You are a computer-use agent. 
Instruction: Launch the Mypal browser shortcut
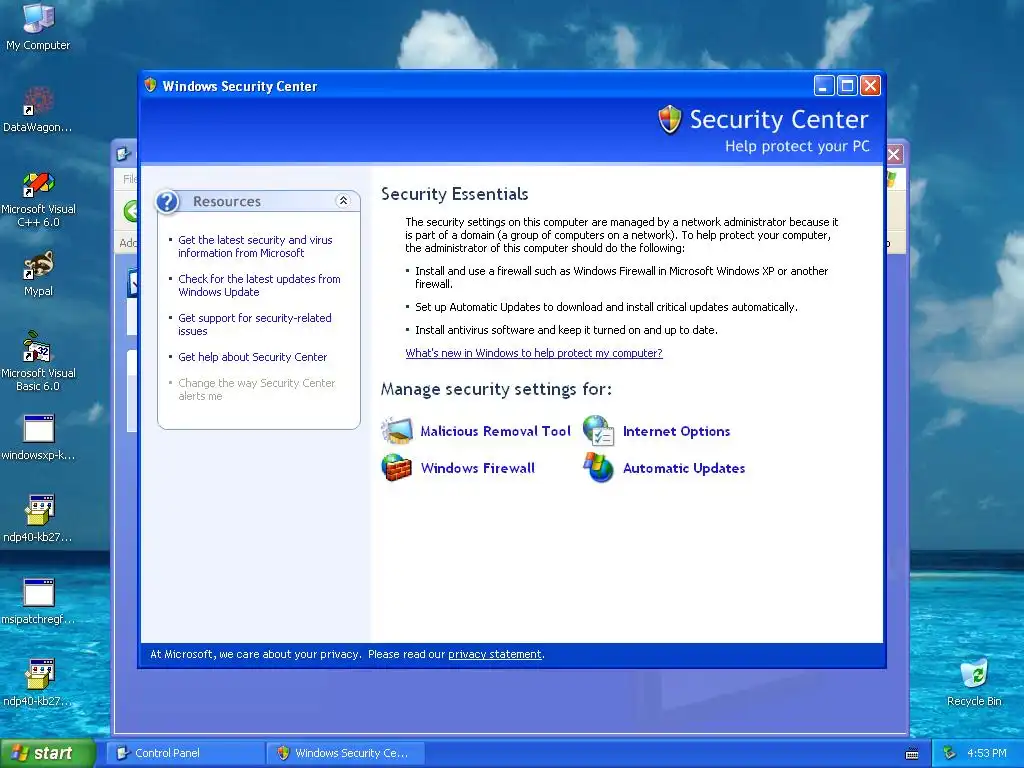click(38, 273)
